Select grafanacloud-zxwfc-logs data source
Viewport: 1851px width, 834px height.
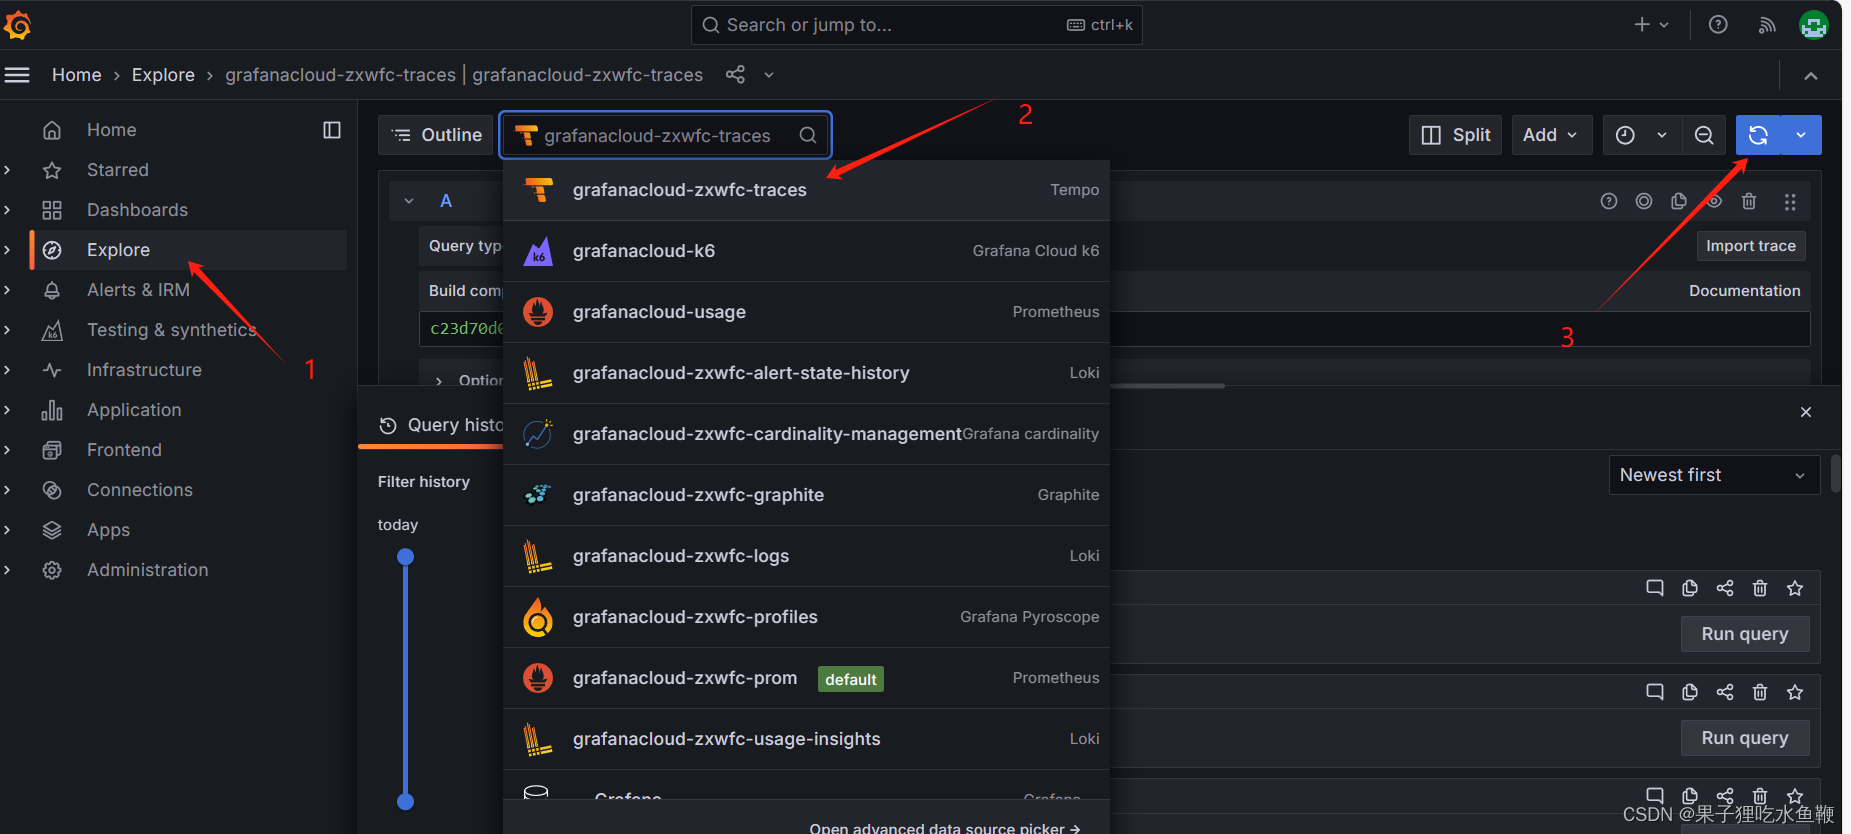806,556
